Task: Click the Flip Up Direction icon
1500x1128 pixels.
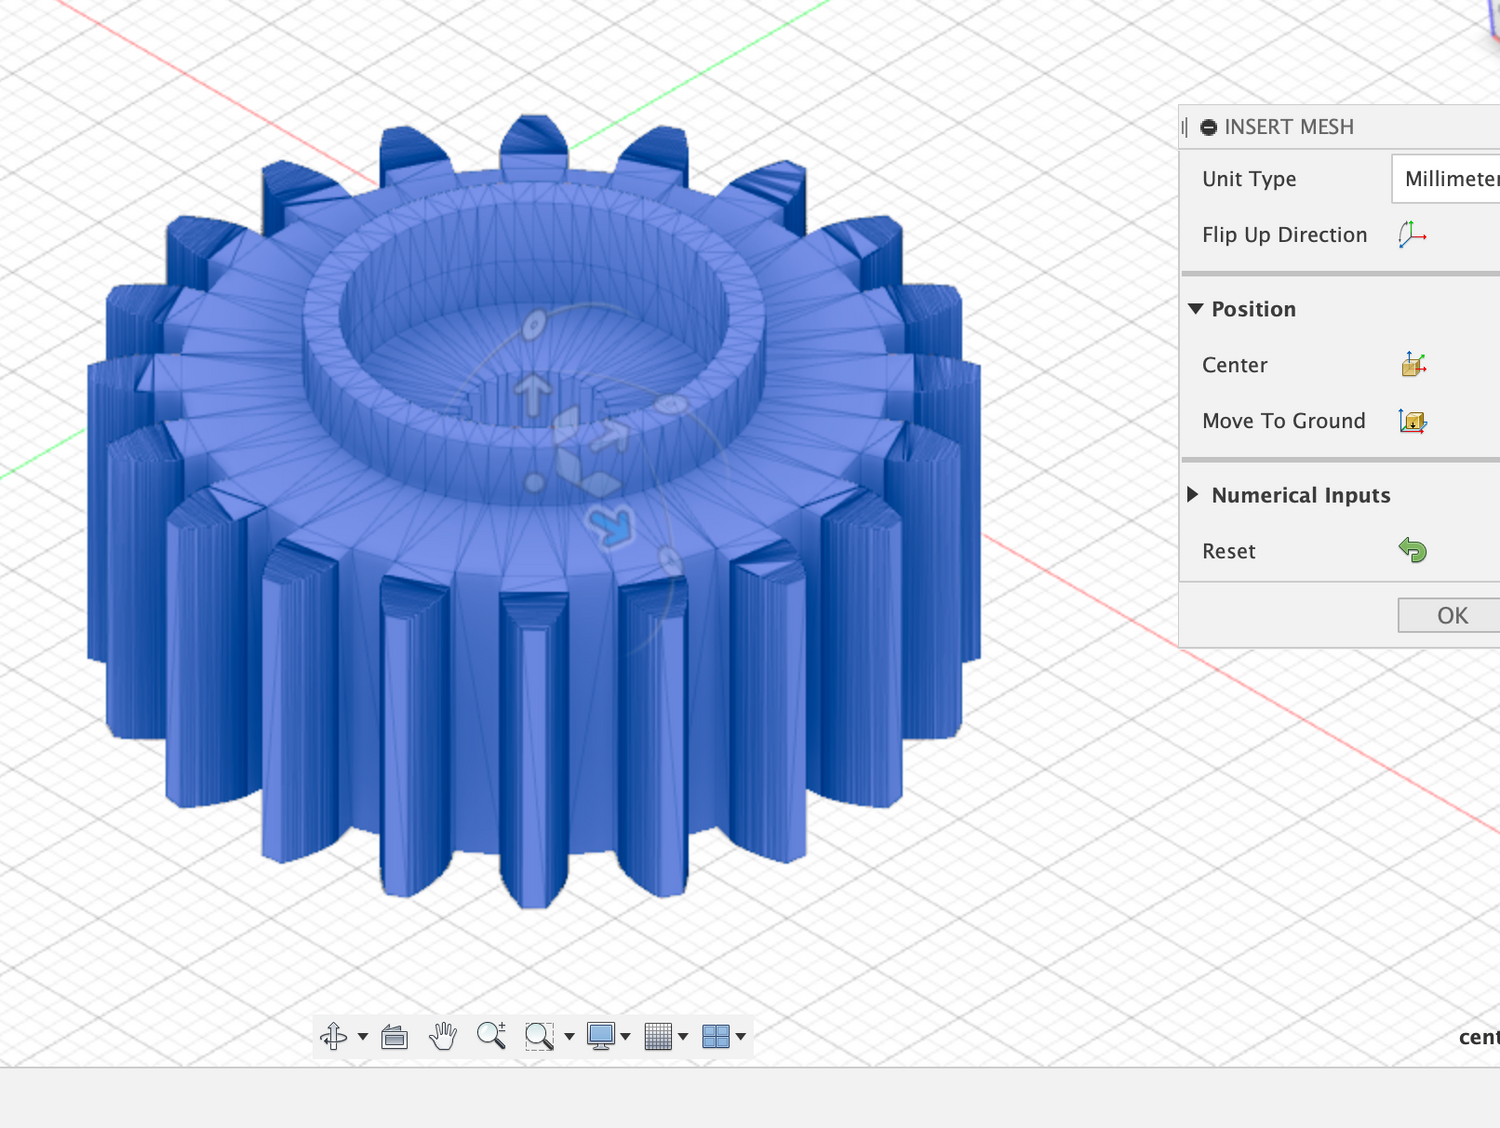Action: [1412, 235]
